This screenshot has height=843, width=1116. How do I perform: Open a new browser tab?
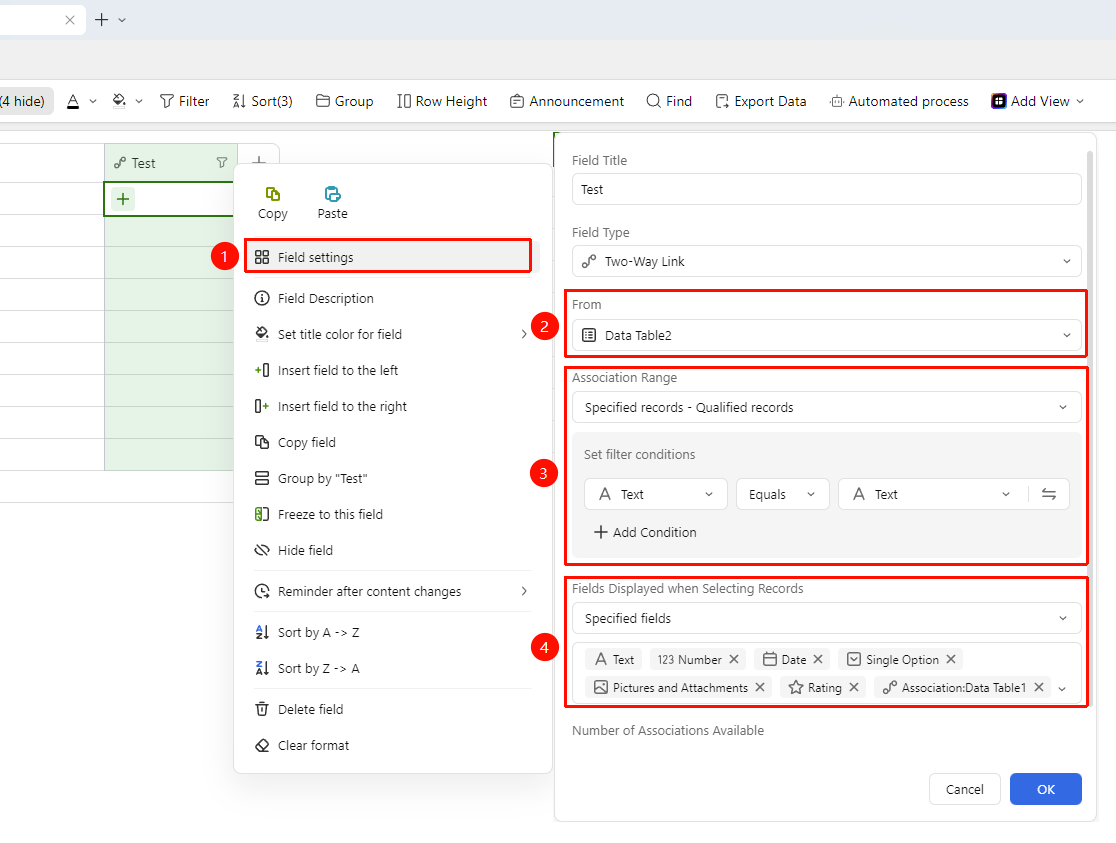pyautogui.click(x=102, y=20)
